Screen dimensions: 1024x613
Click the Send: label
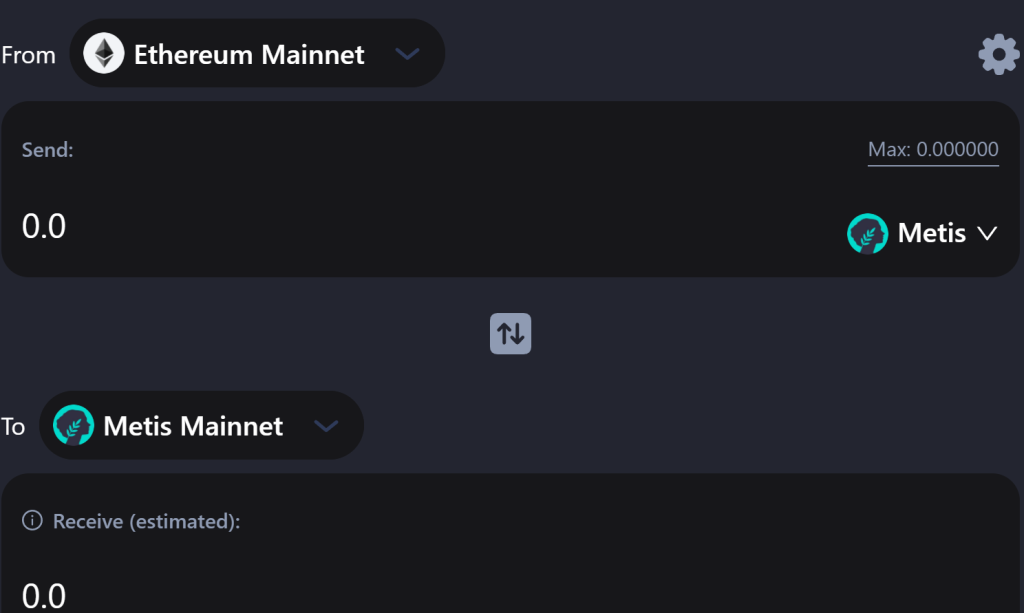48,149
